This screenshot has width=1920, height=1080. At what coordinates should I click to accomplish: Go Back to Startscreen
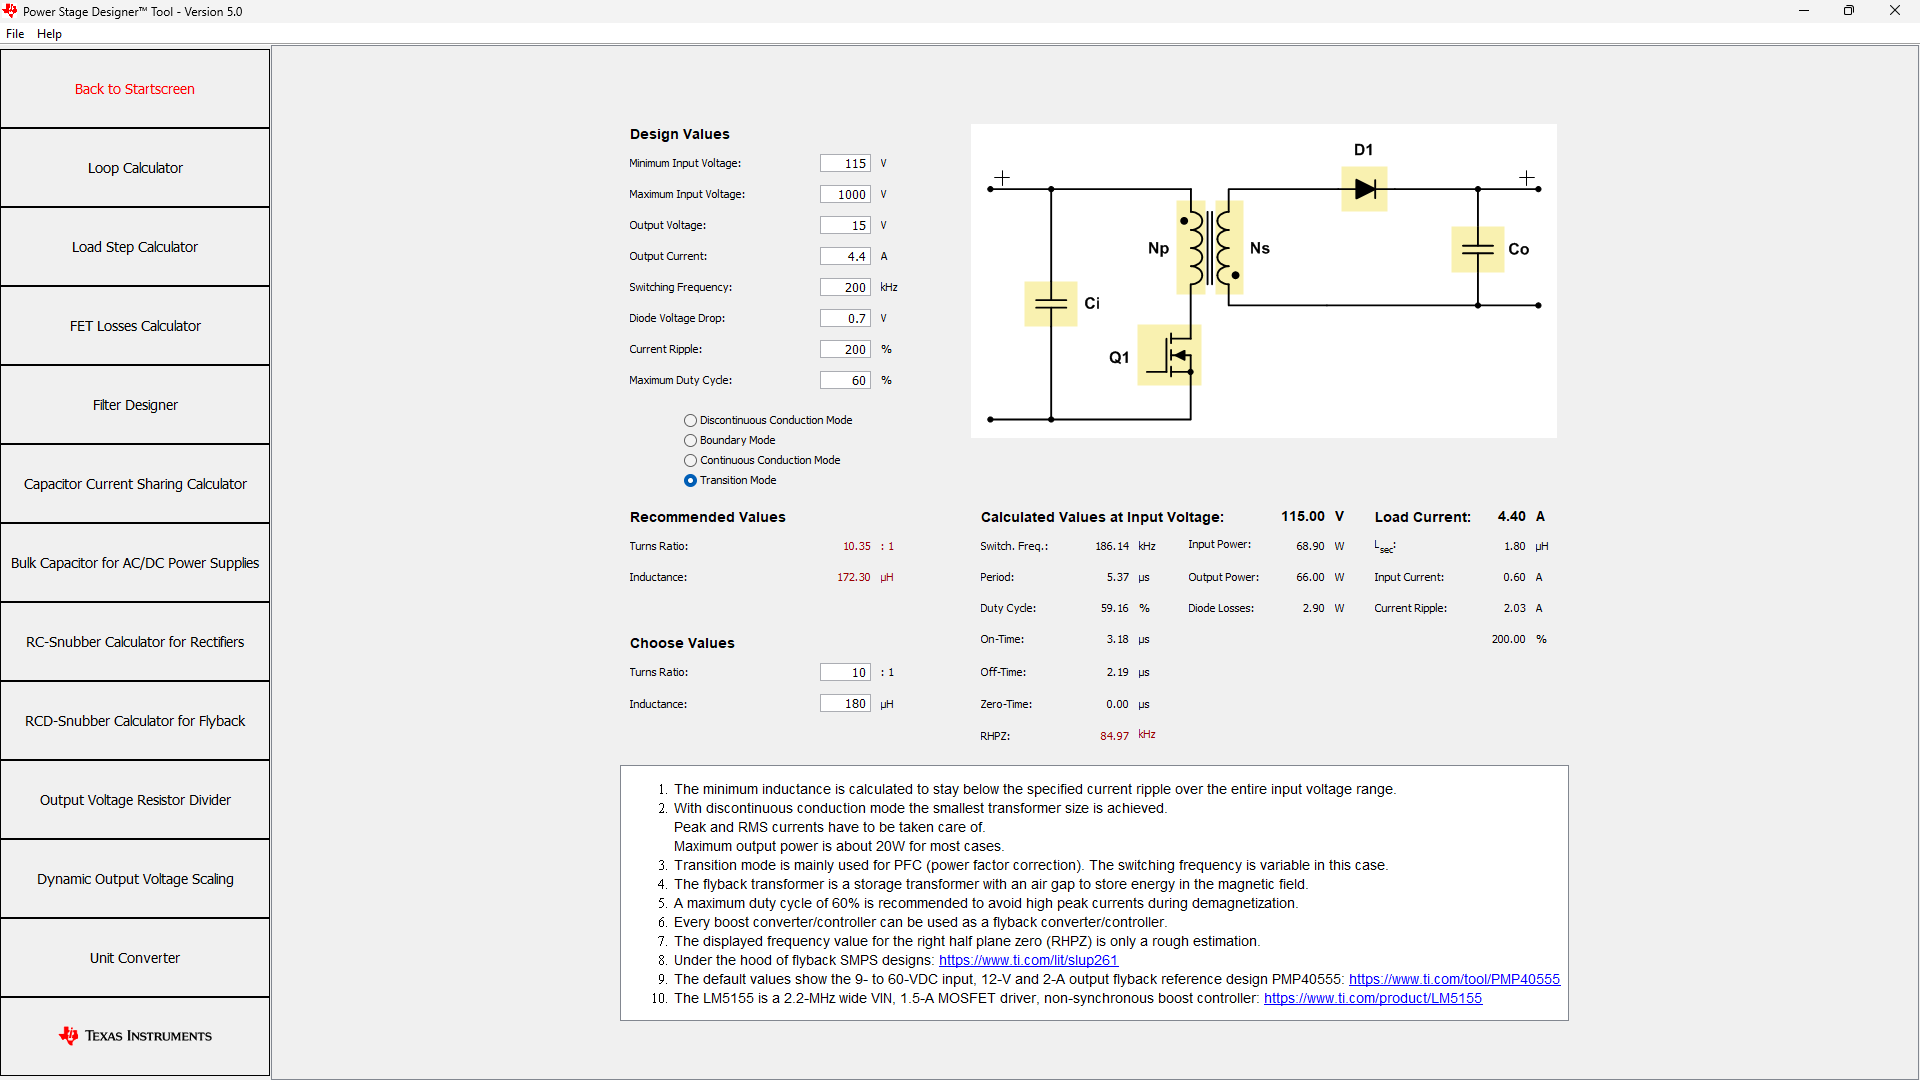coord(135,89)
